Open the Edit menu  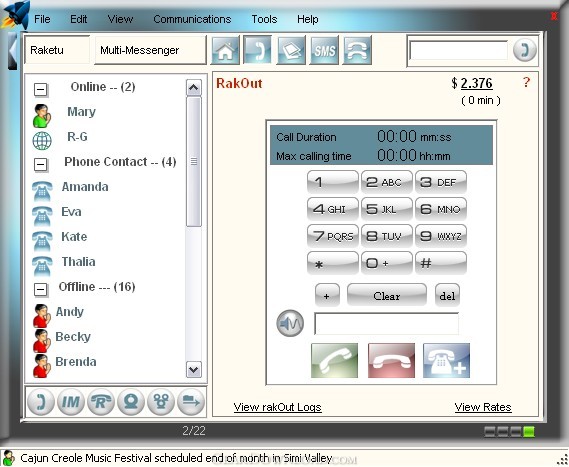78,19
